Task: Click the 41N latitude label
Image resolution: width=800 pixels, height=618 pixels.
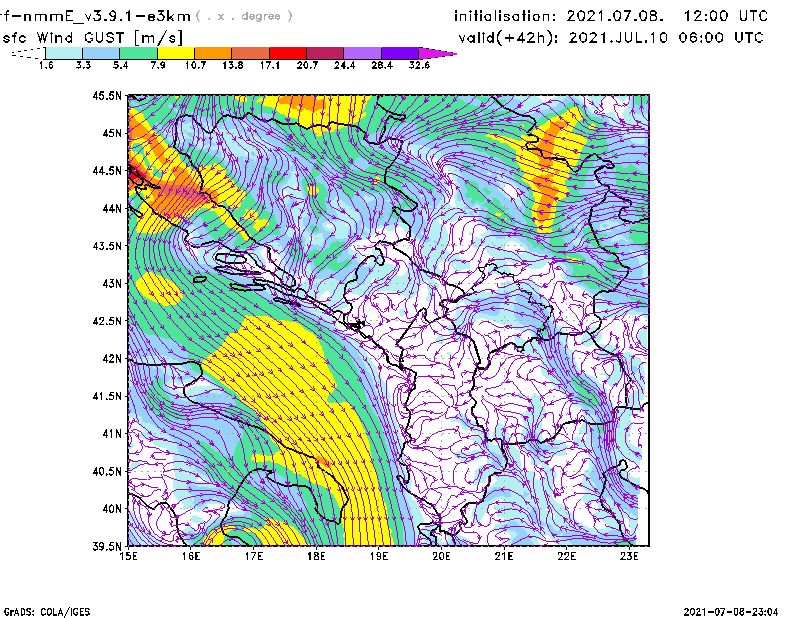Action: click(x=112, y=433)
